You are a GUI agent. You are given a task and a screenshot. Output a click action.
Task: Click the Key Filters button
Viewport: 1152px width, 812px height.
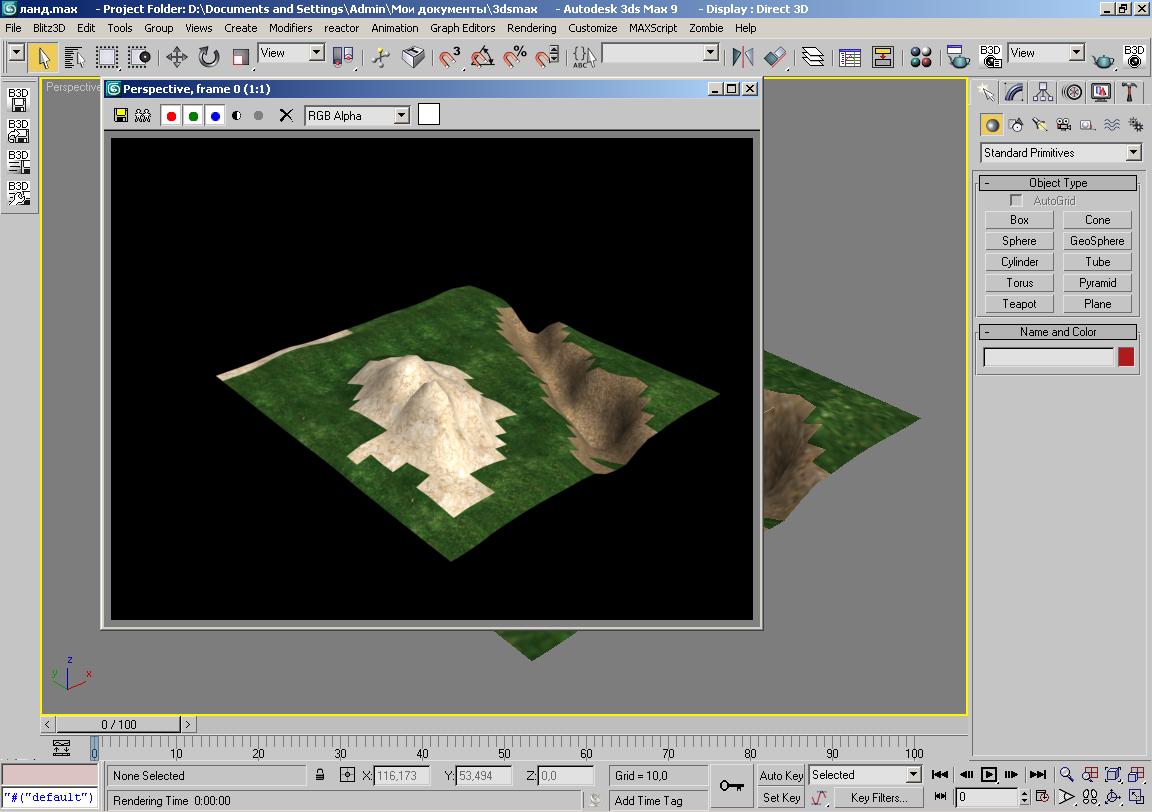[x=878, y=798]
